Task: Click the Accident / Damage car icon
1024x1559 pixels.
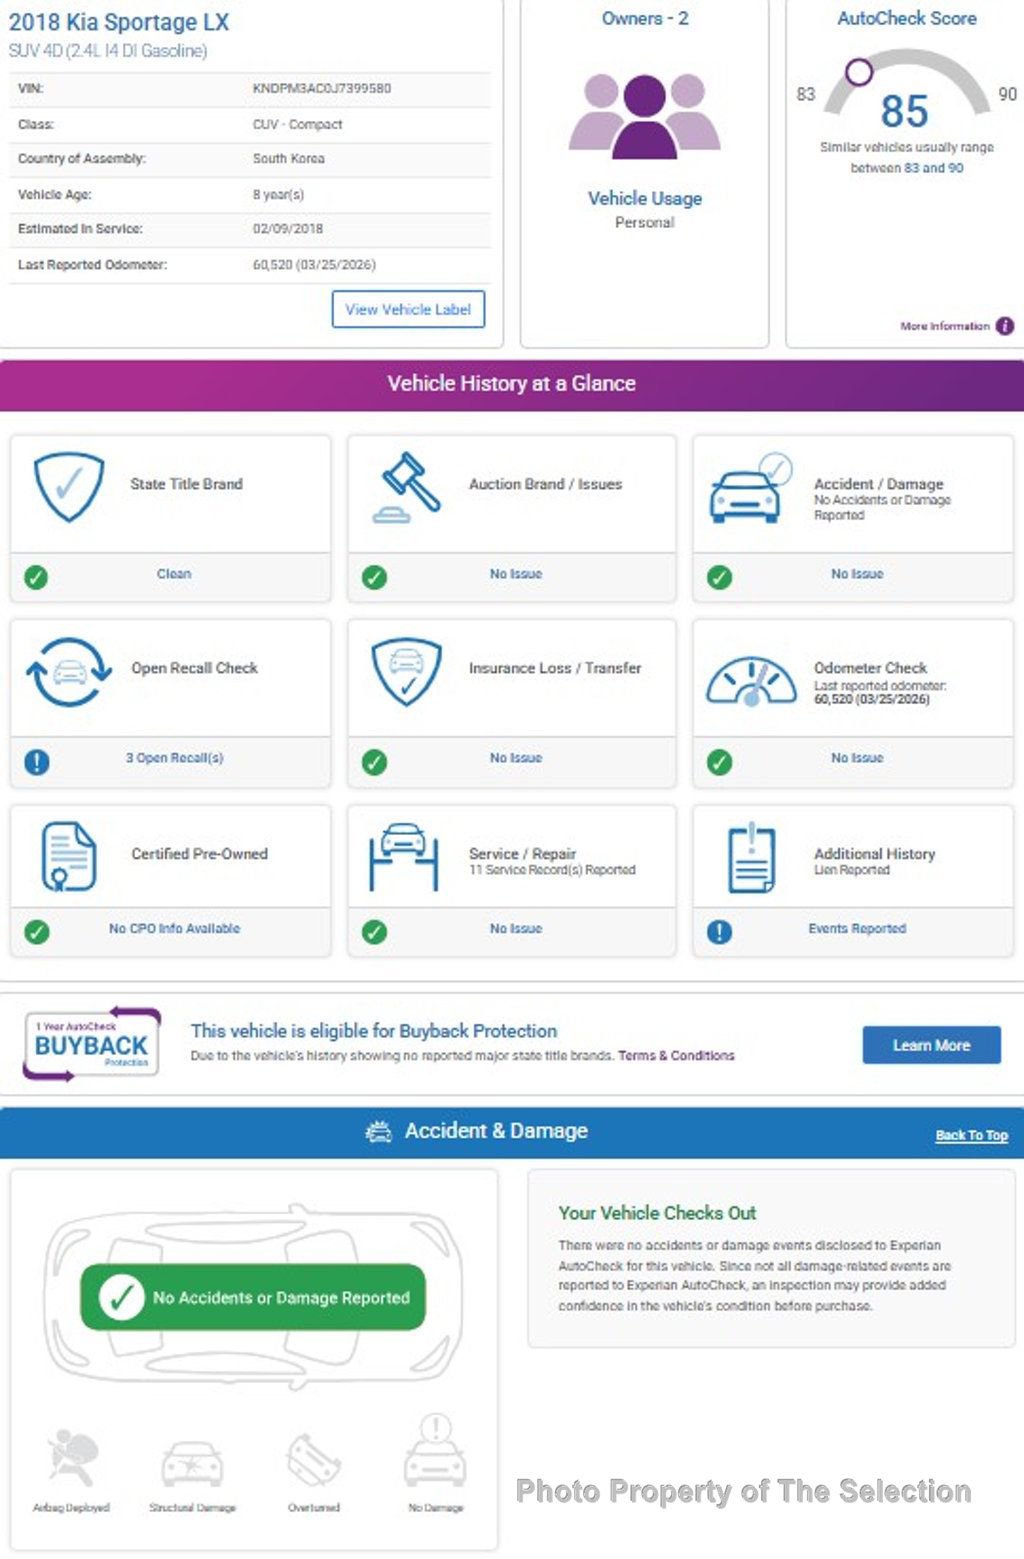Action: coord(749,489)
